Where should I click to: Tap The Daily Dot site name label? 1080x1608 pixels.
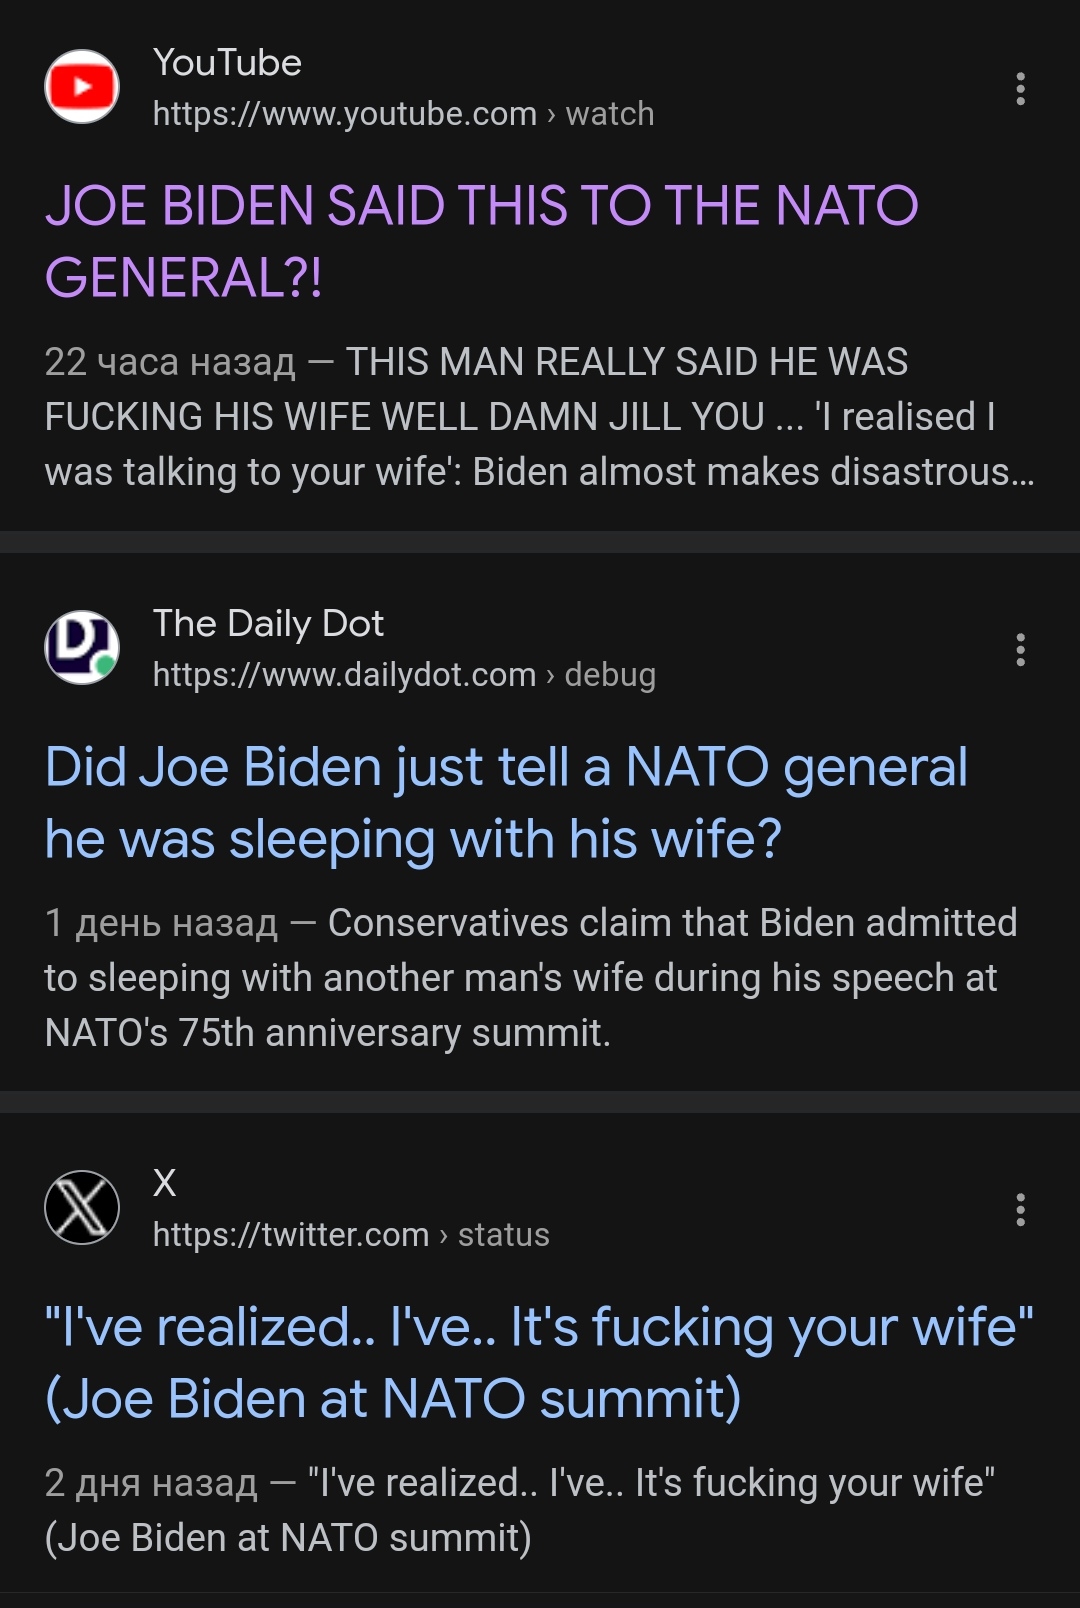pyautogui.click(x=268, y=624)
